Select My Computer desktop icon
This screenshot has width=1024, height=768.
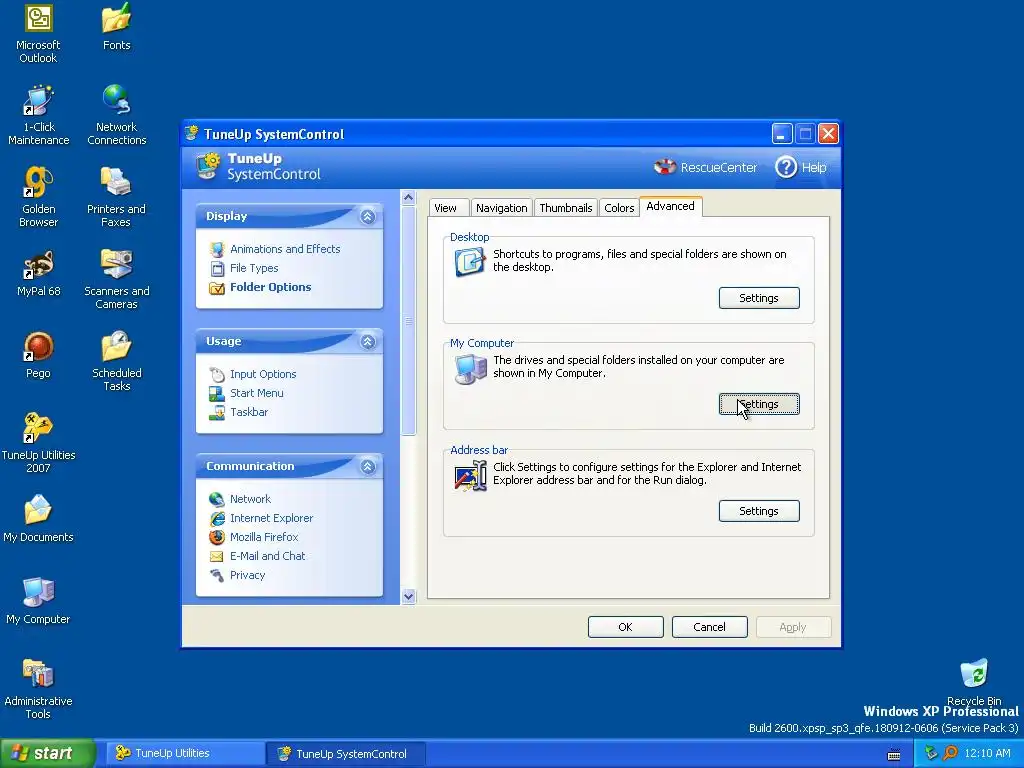click(x=38, y=601)
